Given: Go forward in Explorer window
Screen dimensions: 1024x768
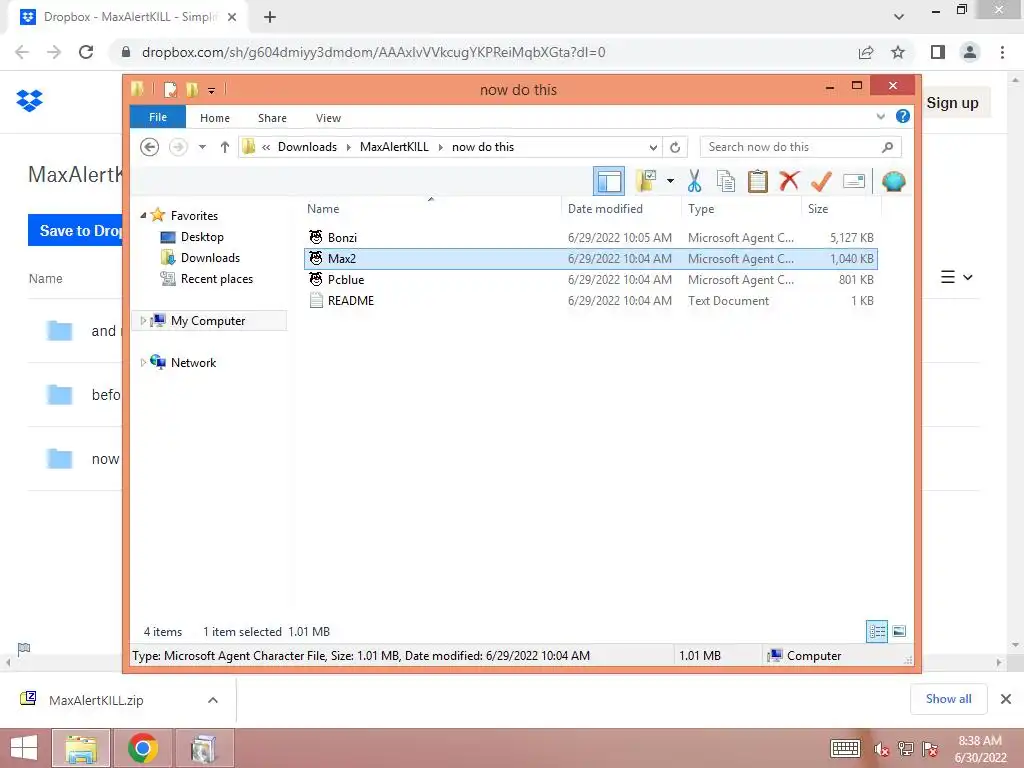Looking at the screenshot, I should pos(178,147).
